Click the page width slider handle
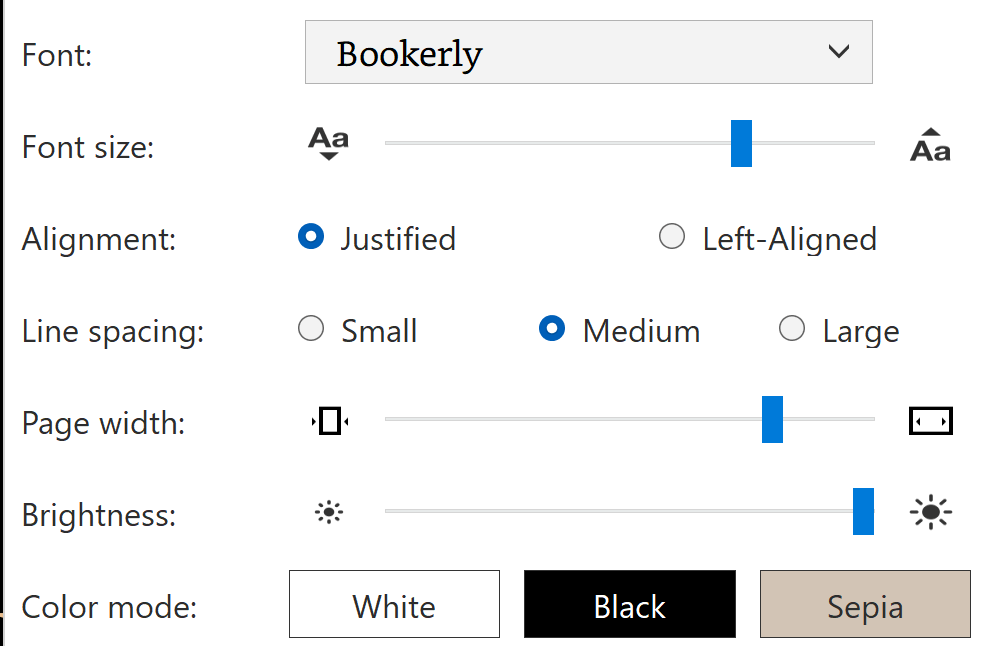The width and height of the screenshot is (987, 646). (772, 419)
